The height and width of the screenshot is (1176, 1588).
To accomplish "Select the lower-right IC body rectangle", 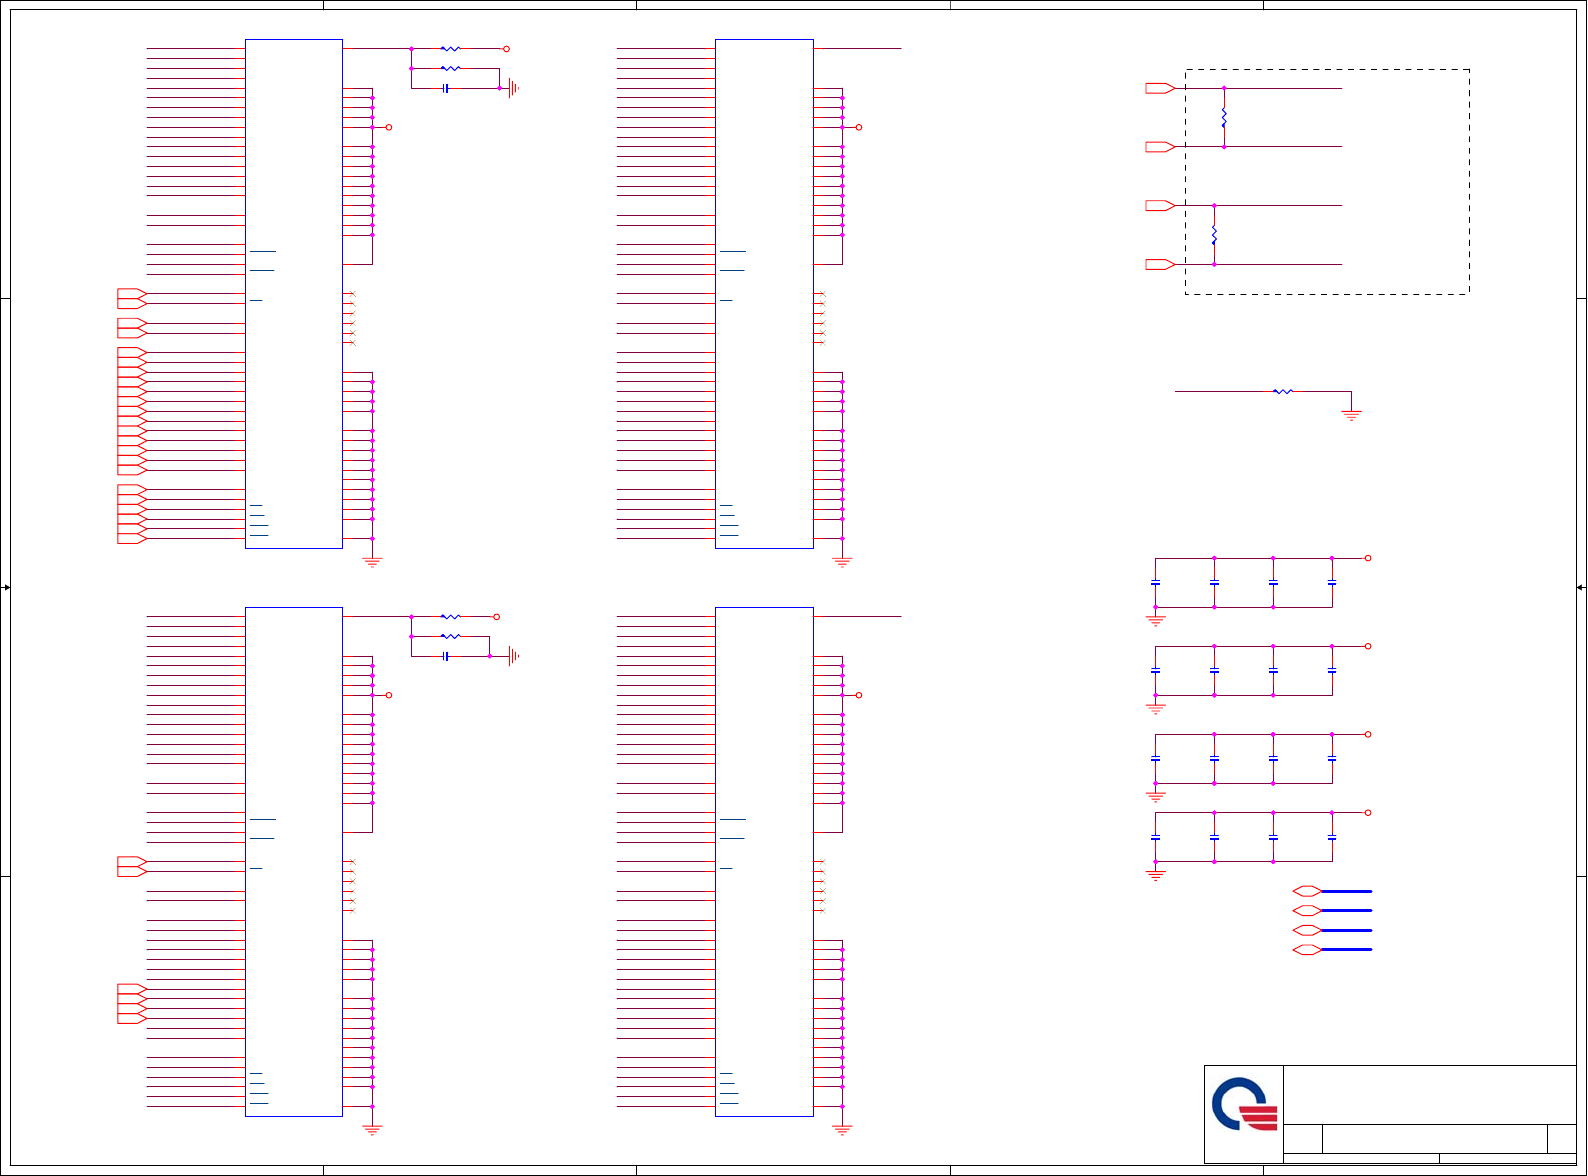I will coord(764,862).
